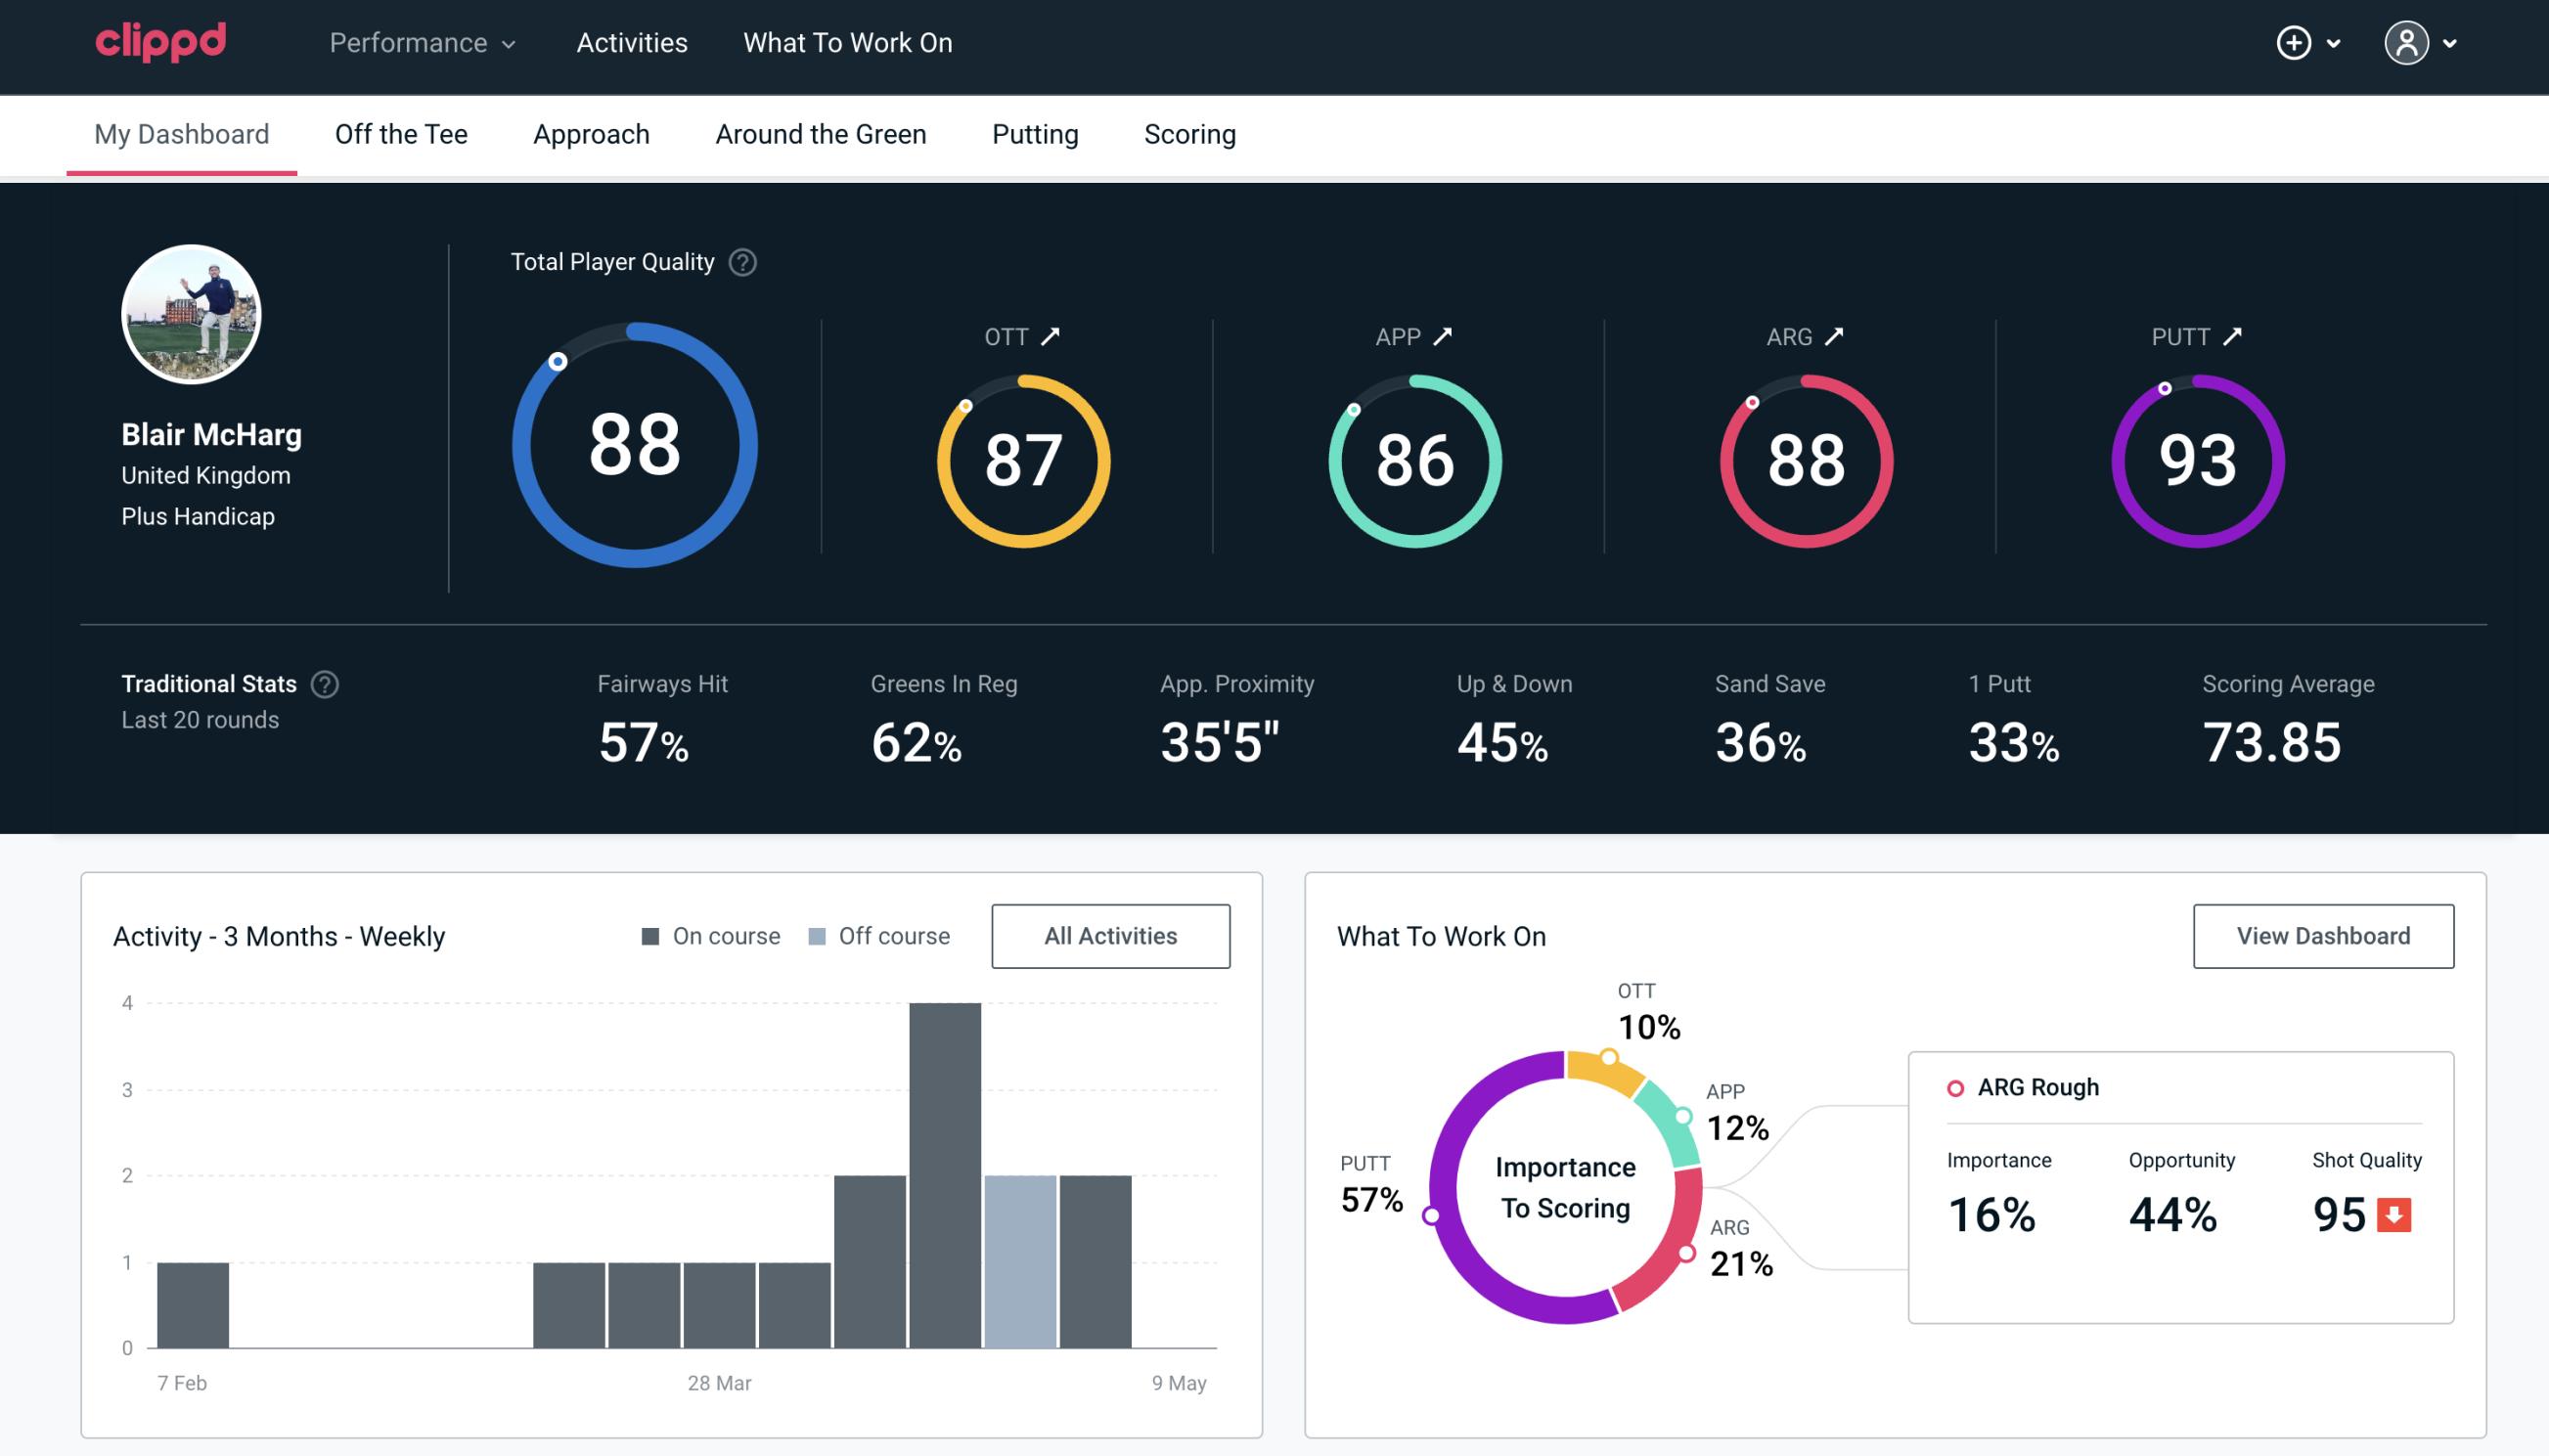Click the All Activities button

click(x=1112, y=936)
